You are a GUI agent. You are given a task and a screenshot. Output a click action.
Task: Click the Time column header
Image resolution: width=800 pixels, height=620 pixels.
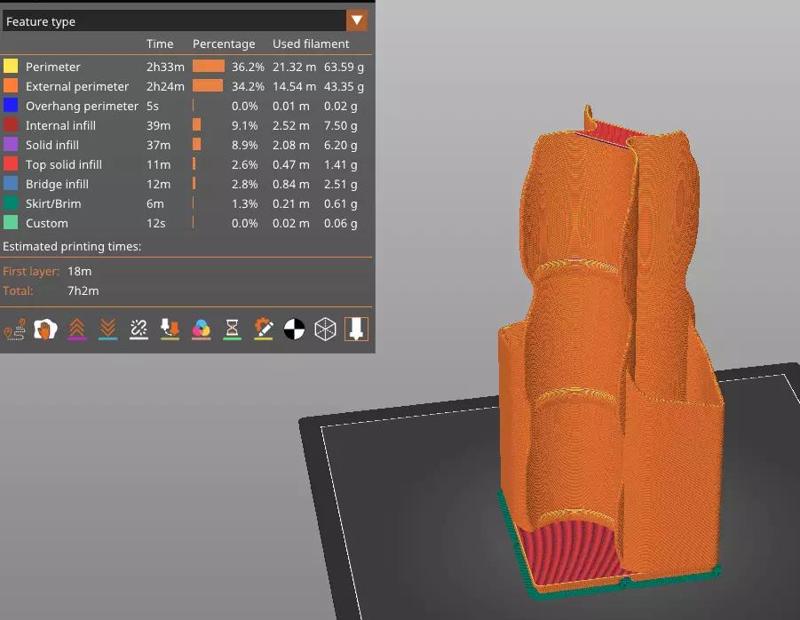pos(160,44)
